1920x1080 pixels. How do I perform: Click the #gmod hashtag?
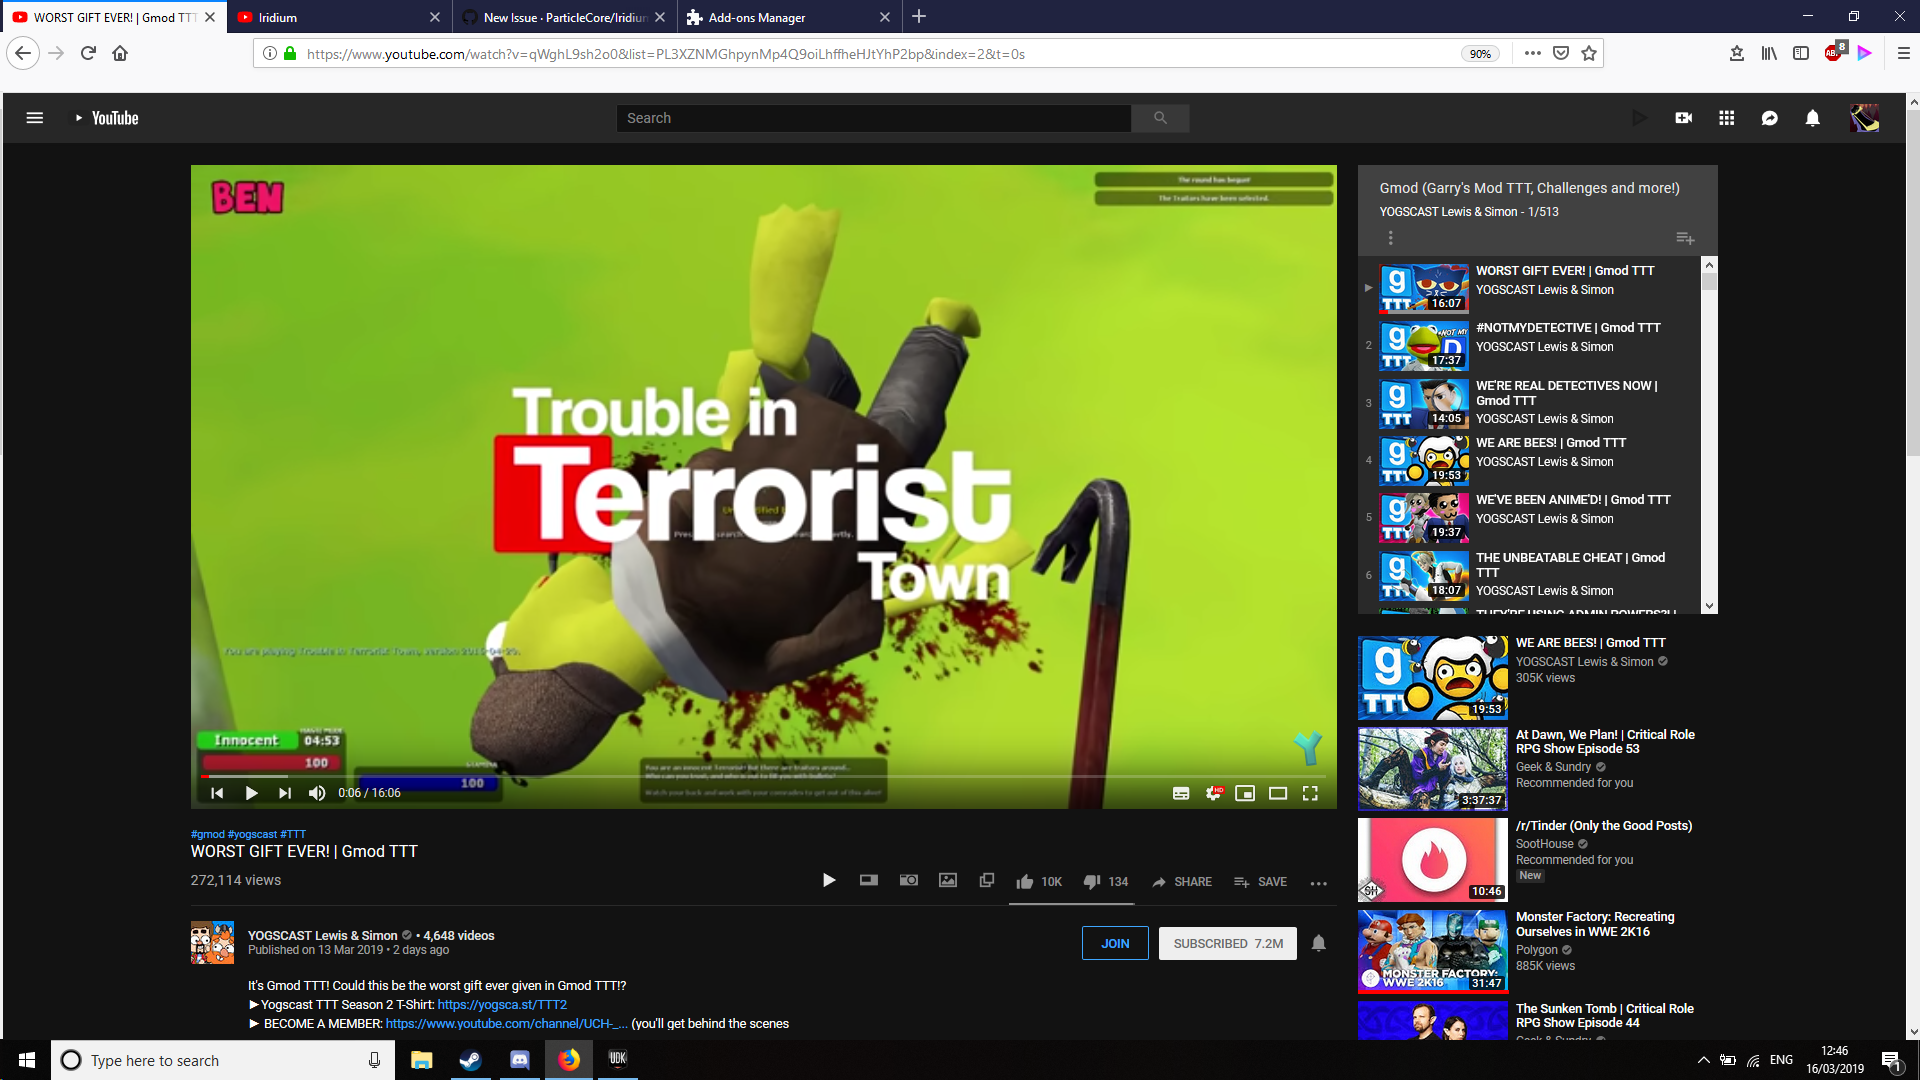tap(208, 834)
